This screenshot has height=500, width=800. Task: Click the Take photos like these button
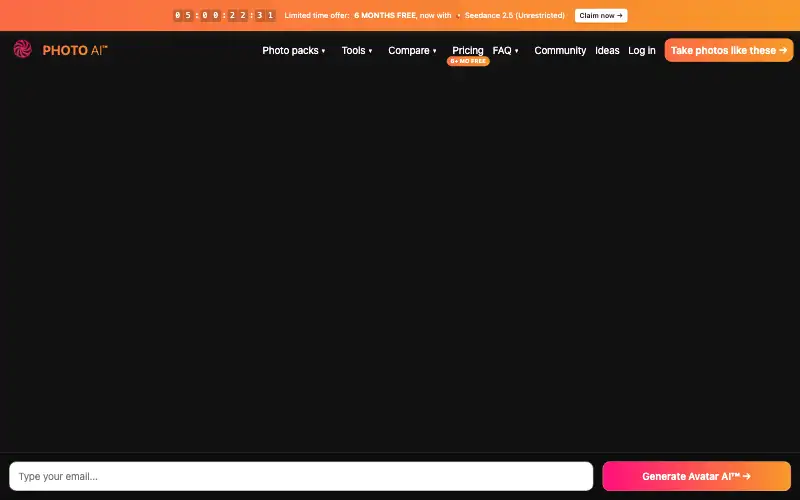729,50
